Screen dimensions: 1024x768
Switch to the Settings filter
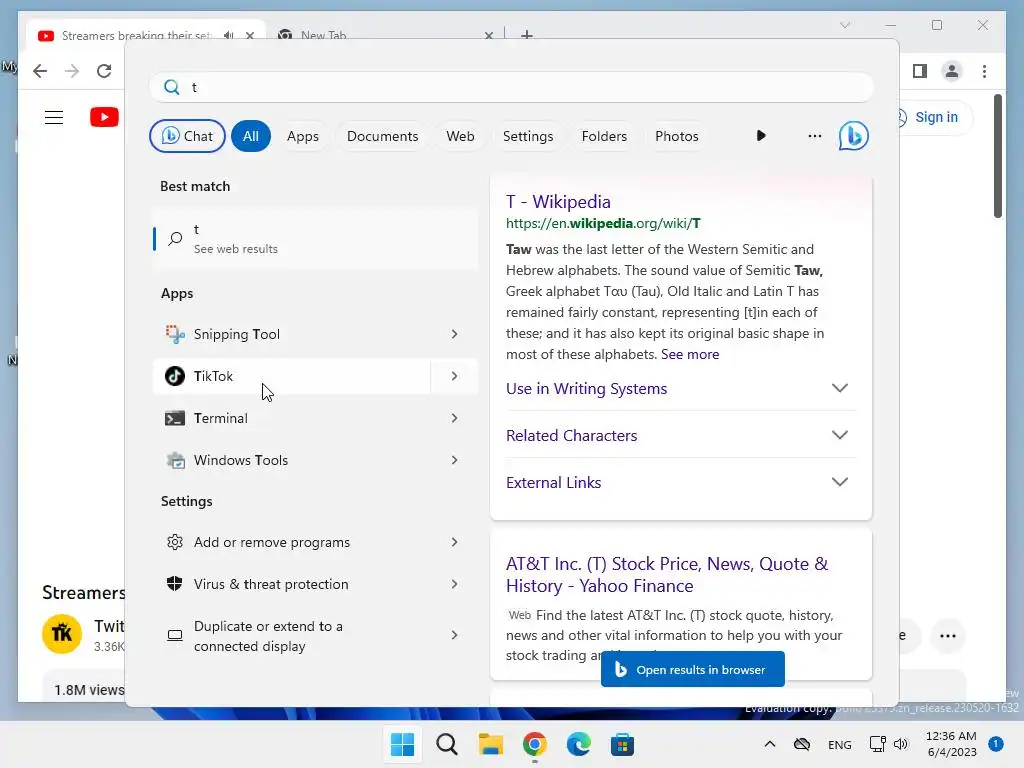tap(528, 136)
